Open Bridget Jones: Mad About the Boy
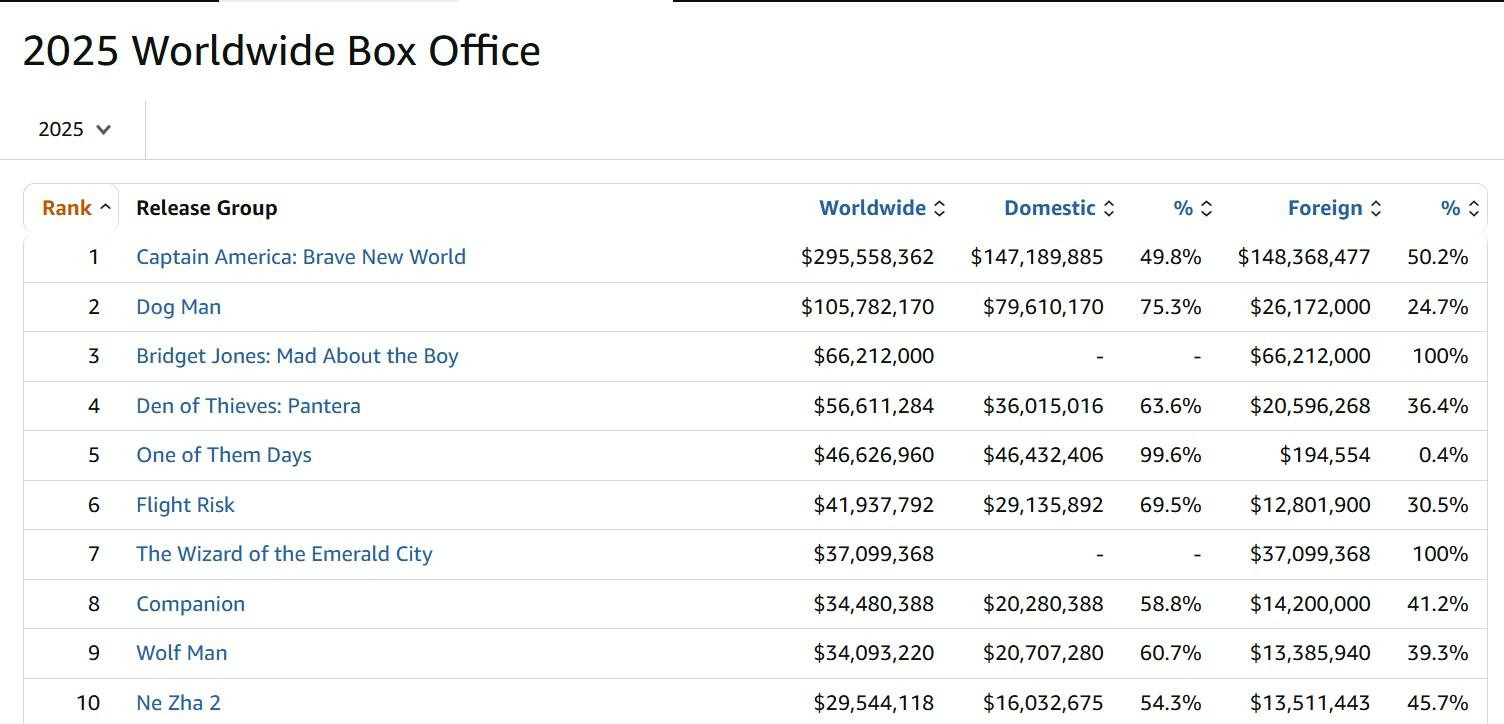The image size is (1504, 724). [x=297, y=356]
